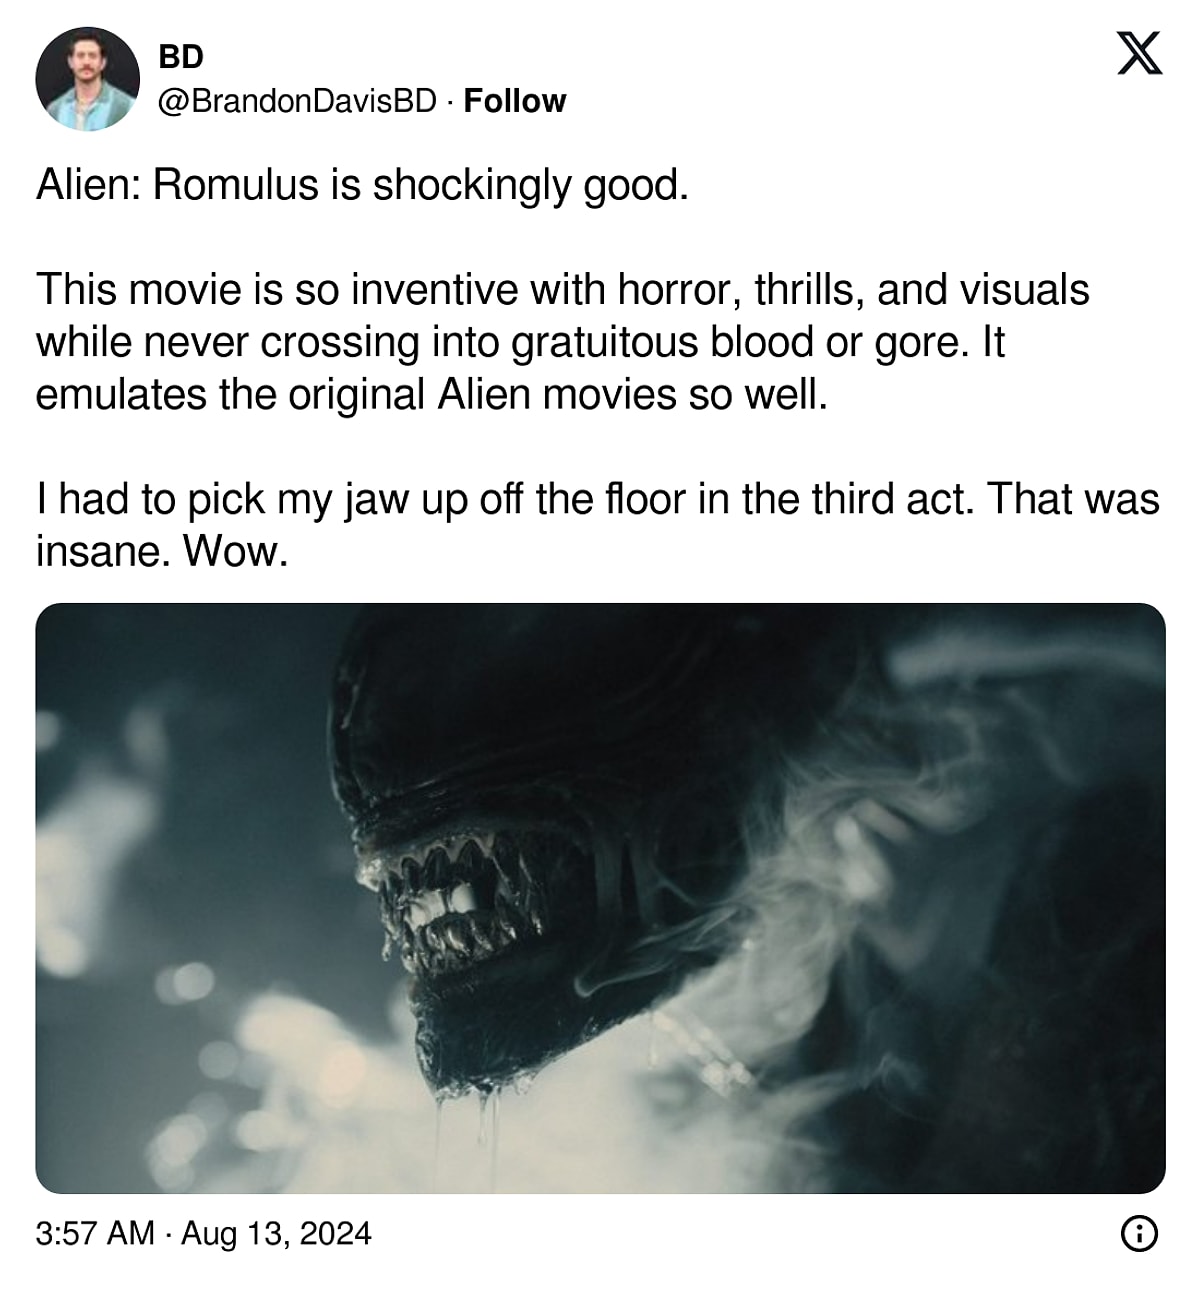Click the X logo icon

click(1138, 54)
